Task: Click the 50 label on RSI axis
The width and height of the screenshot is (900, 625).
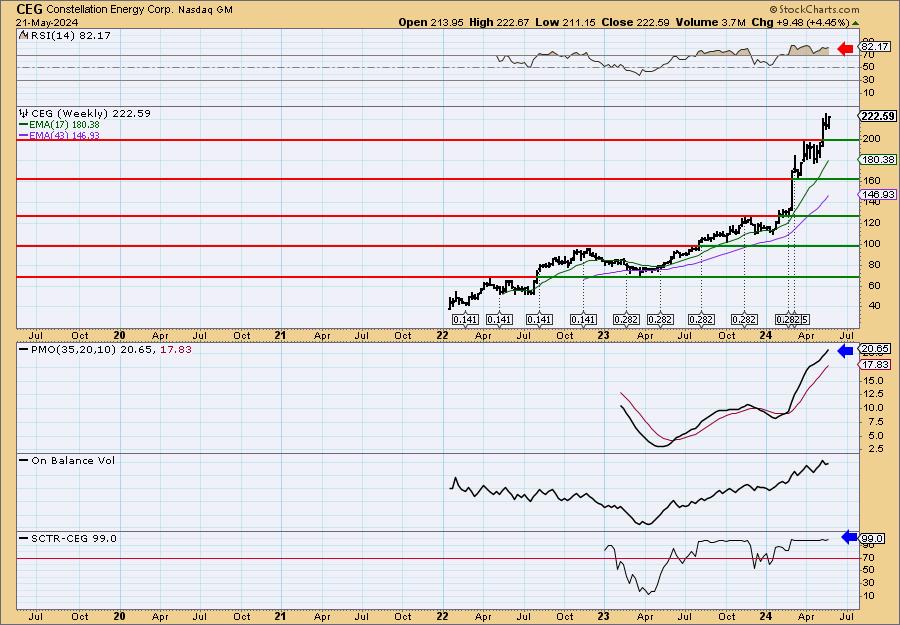Action: (x=868, y=67)
